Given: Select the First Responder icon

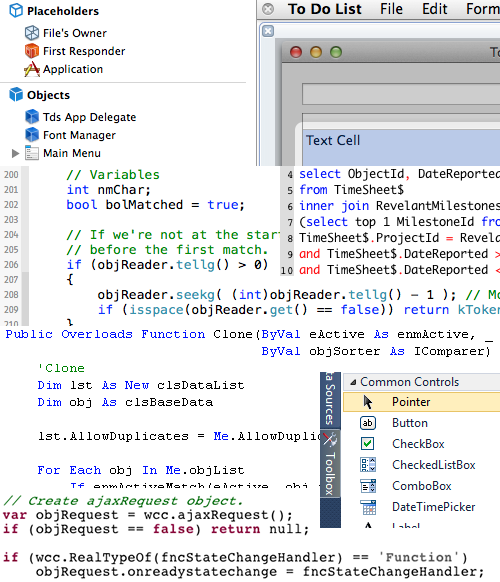Looking at the screenshot, I should [32, 51].
